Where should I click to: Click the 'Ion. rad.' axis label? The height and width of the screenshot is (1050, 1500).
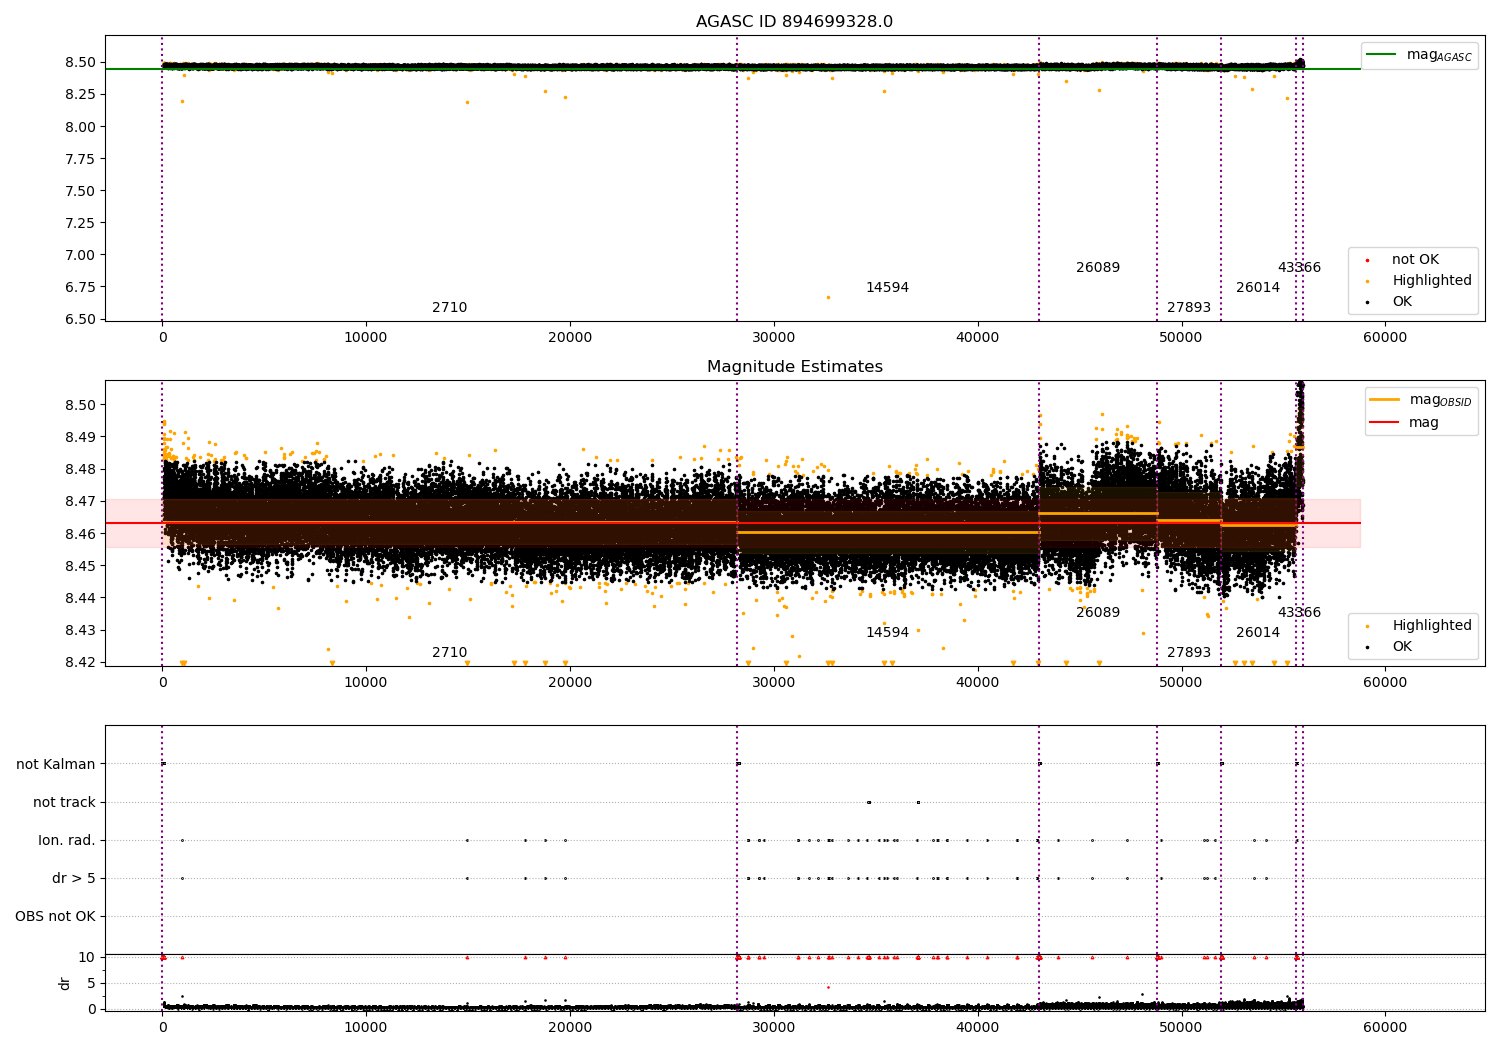67,840
